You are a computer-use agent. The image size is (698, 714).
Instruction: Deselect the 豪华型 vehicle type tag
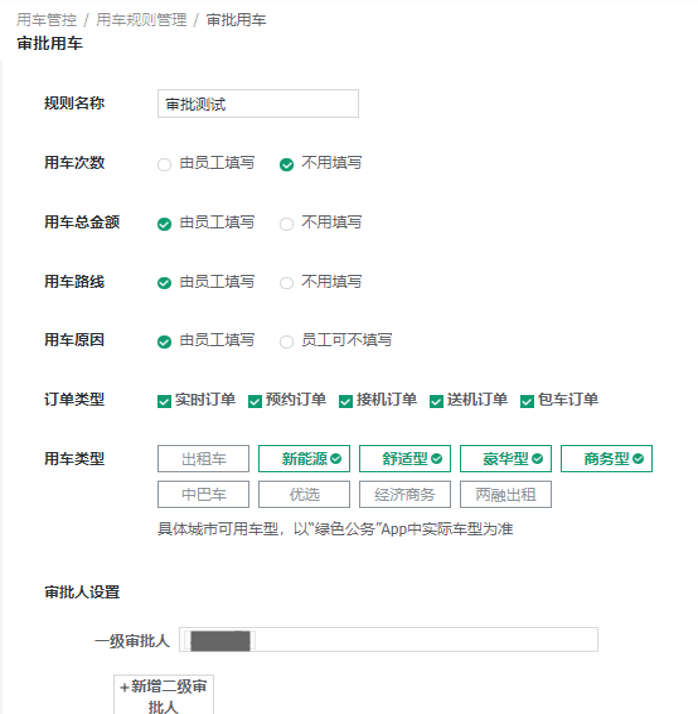pyautogui.click(x=506, y=459)
